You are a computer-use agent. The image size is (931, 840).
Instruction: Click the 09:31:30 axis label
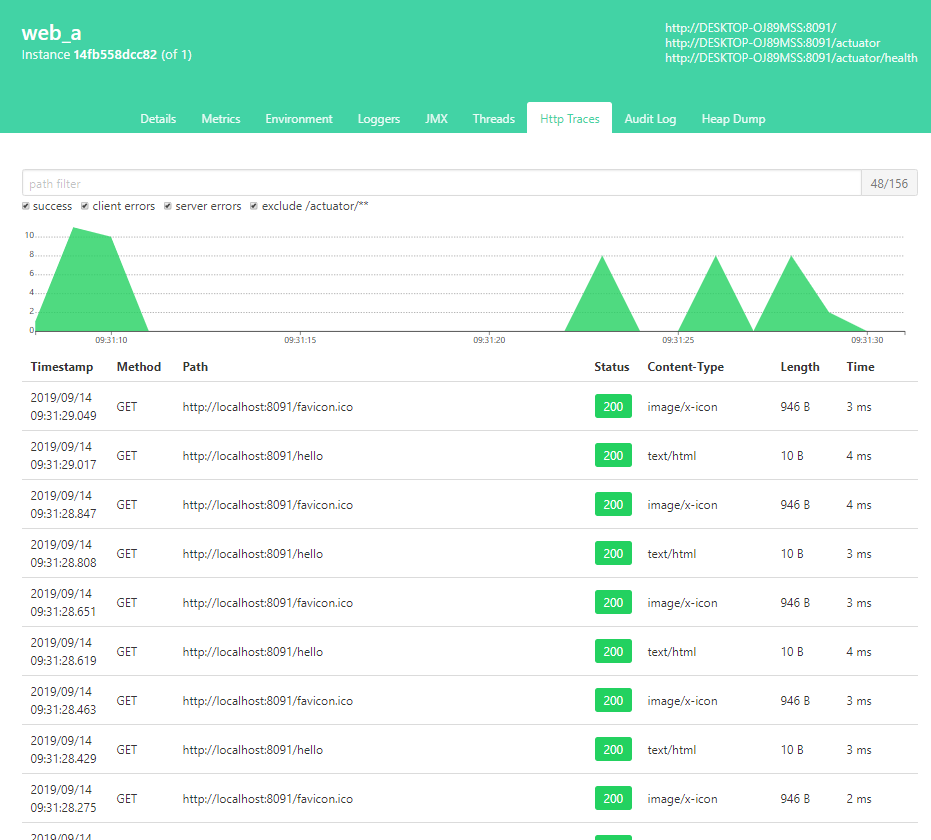[x=867, y=340]
